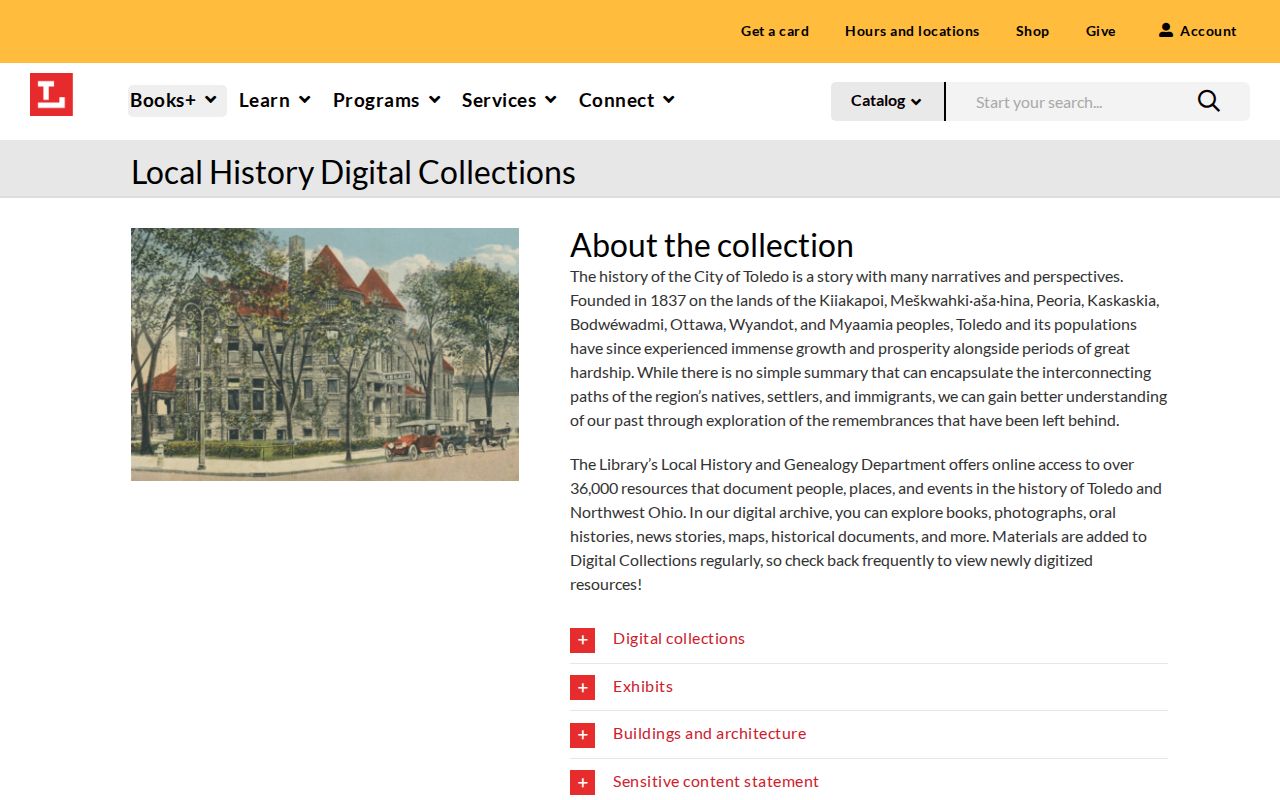The height and width of the screenshot is (800, 1280).
Task: Expand the Buildings and architecture label
Action: click(x=709, y=733)
